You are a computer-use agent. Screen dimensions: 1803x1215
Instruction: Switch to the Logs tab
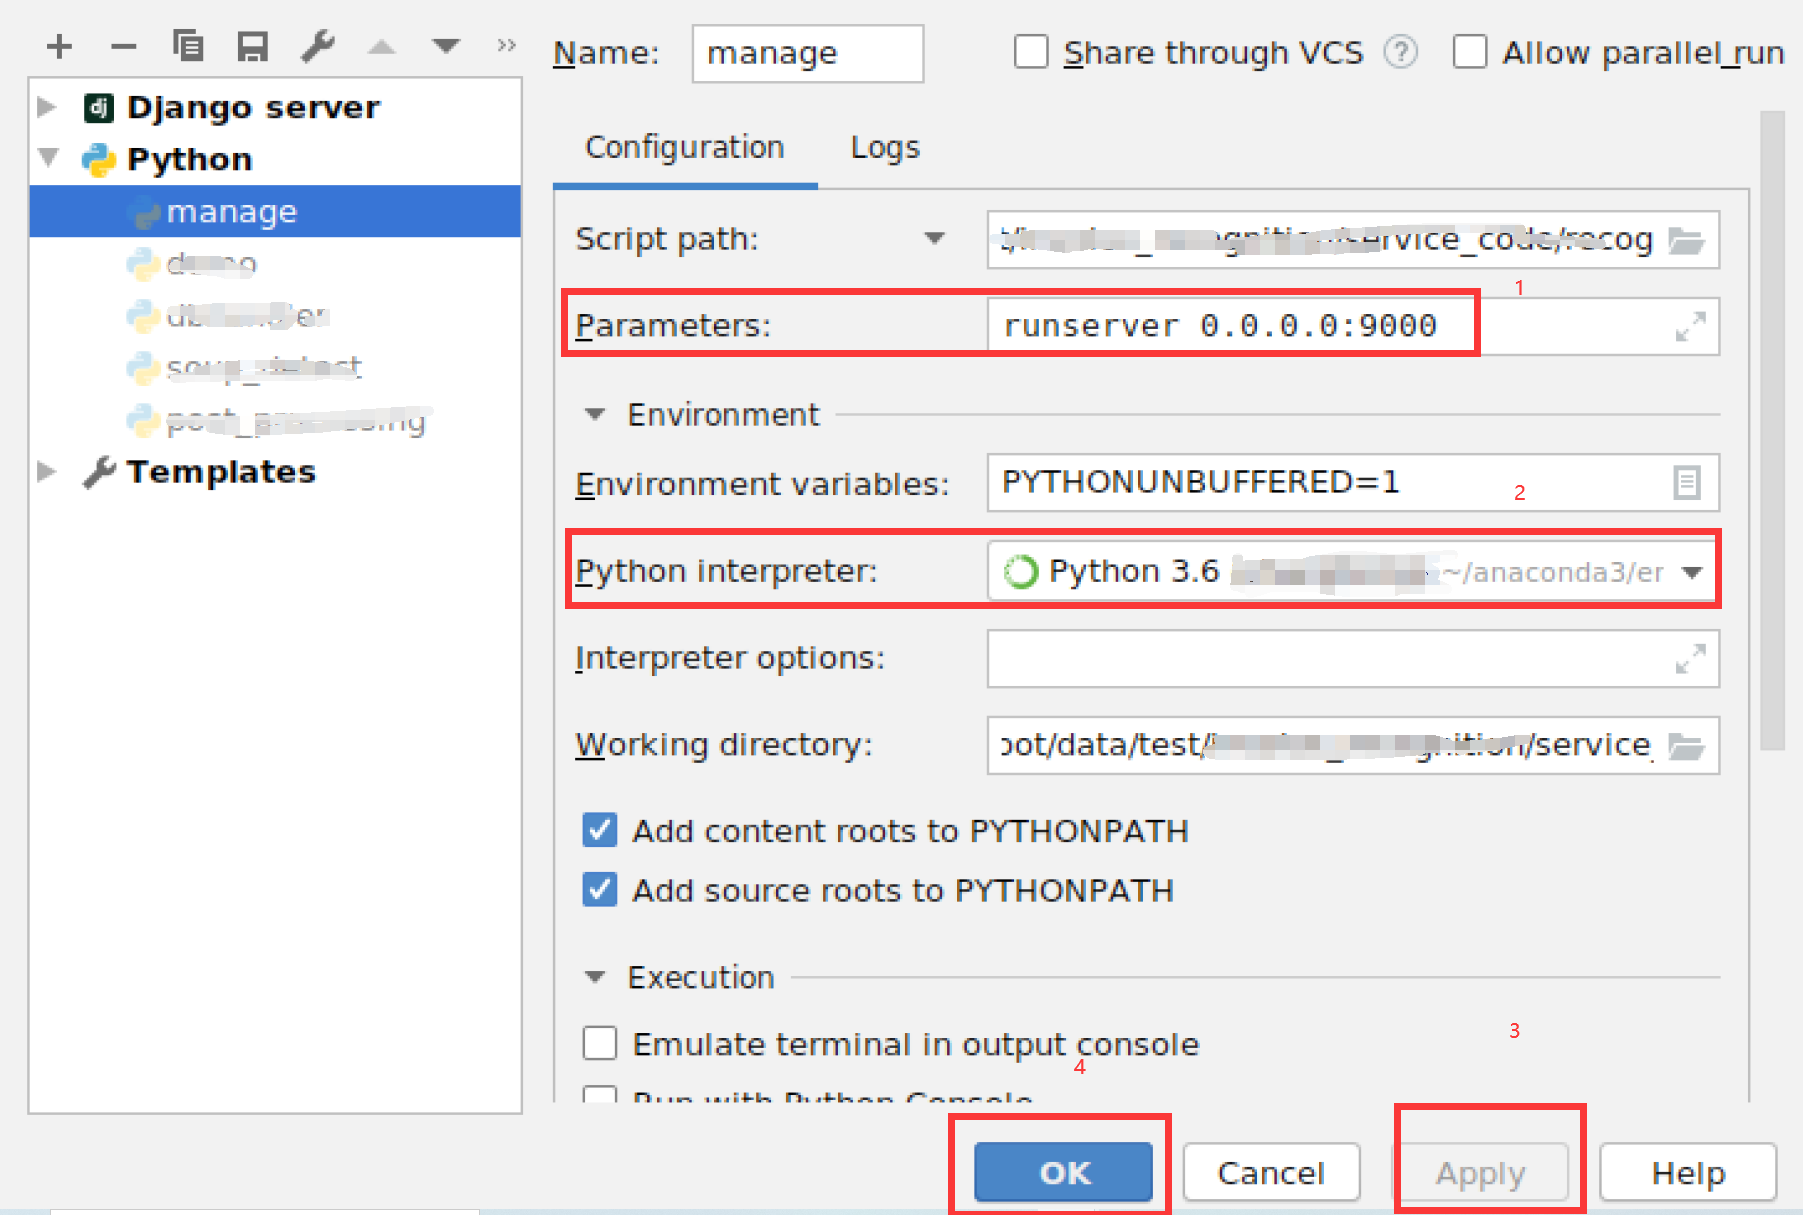pos(885,148)
